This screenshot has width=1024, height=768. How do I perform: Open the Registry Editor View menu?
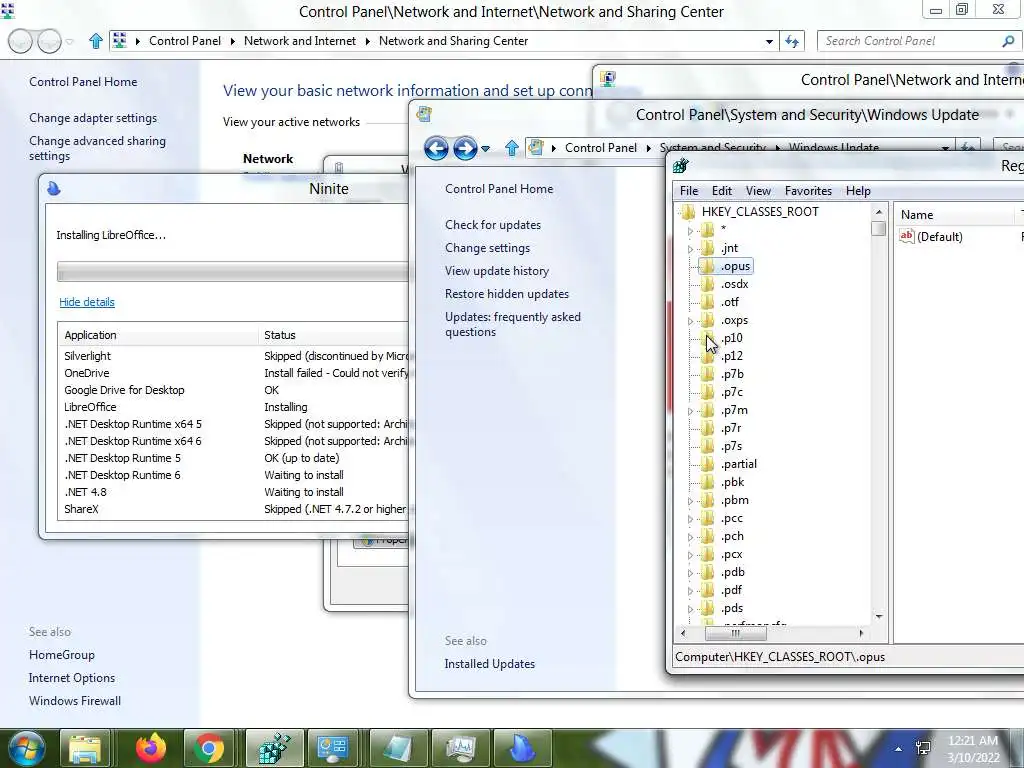pos(758,191)
